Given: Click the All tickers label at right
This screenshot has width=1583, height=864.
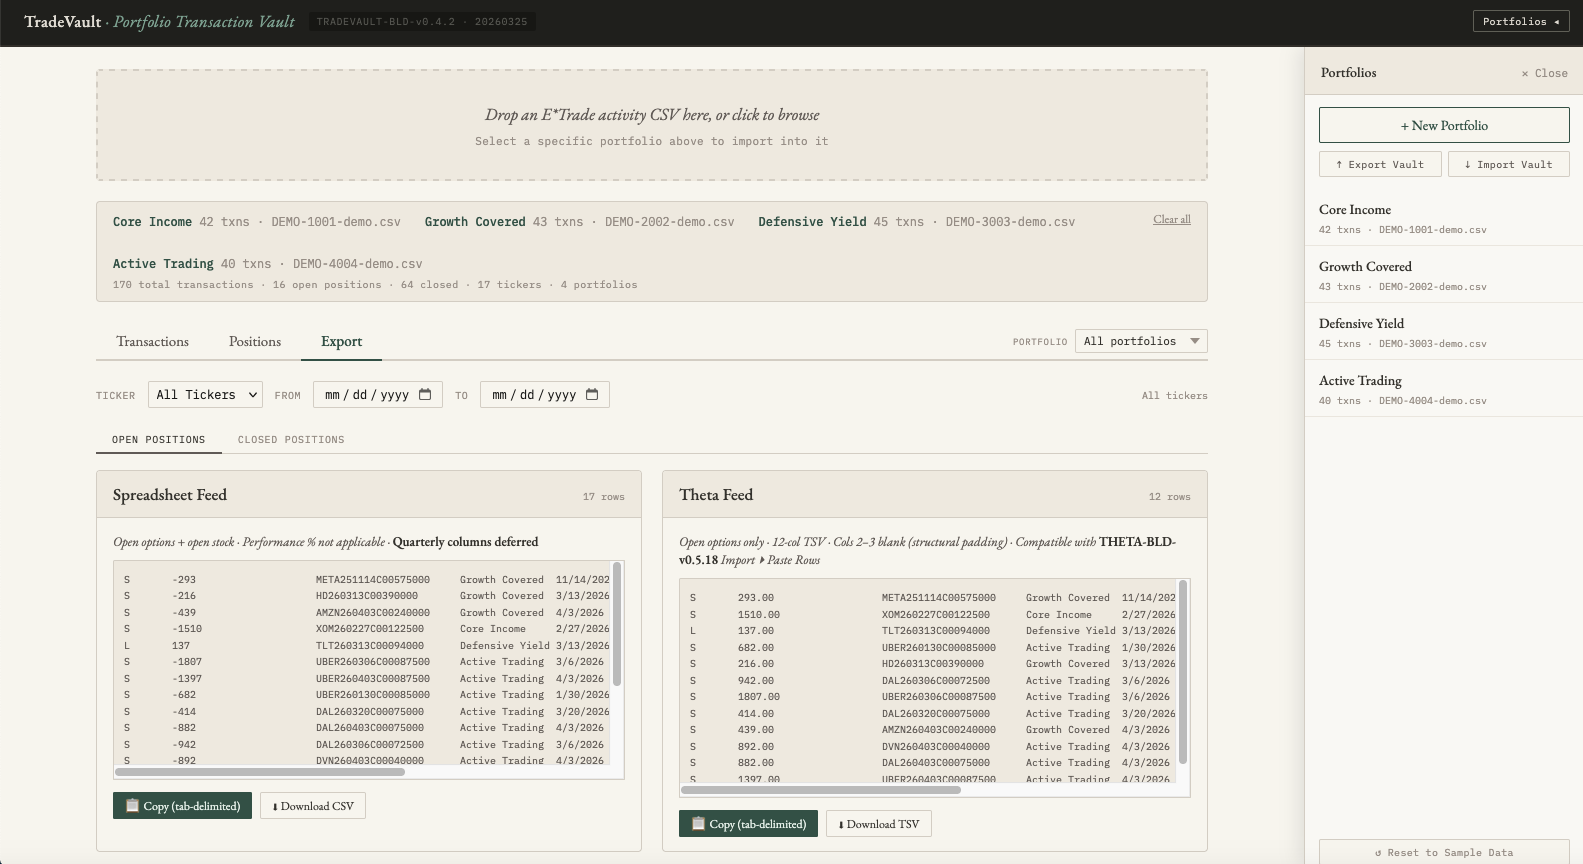Looking at the screenshot, I should point(1174,395).
